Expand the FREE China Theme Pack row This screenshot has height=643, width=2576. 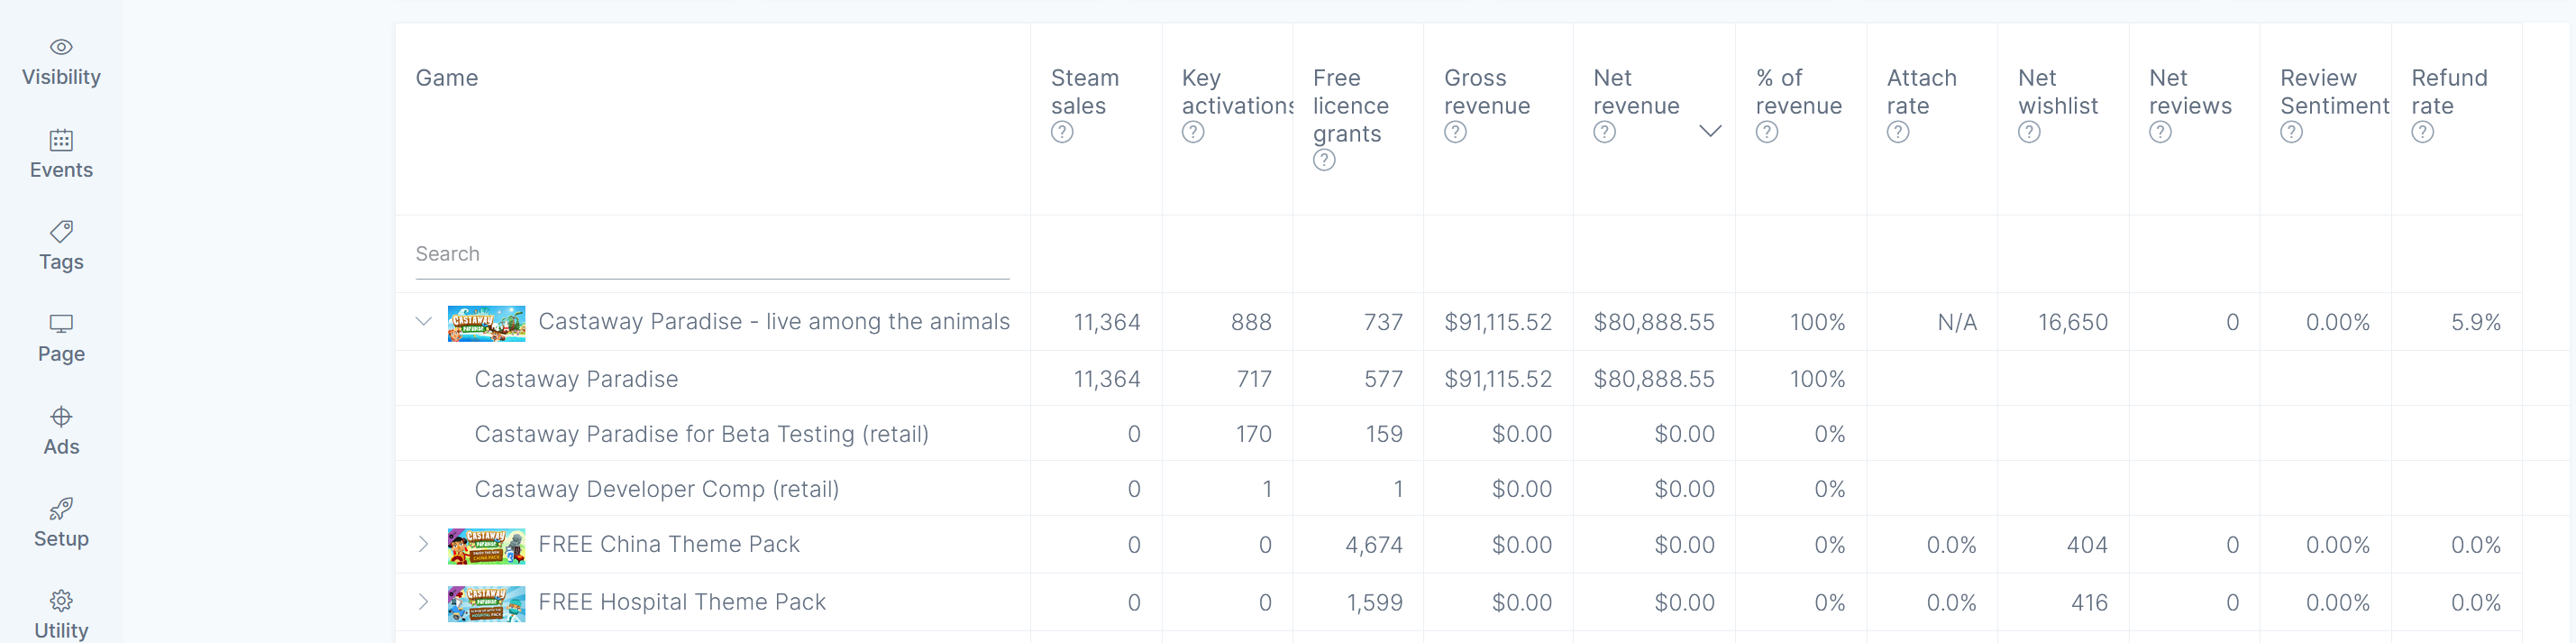[x=424, y=544]
